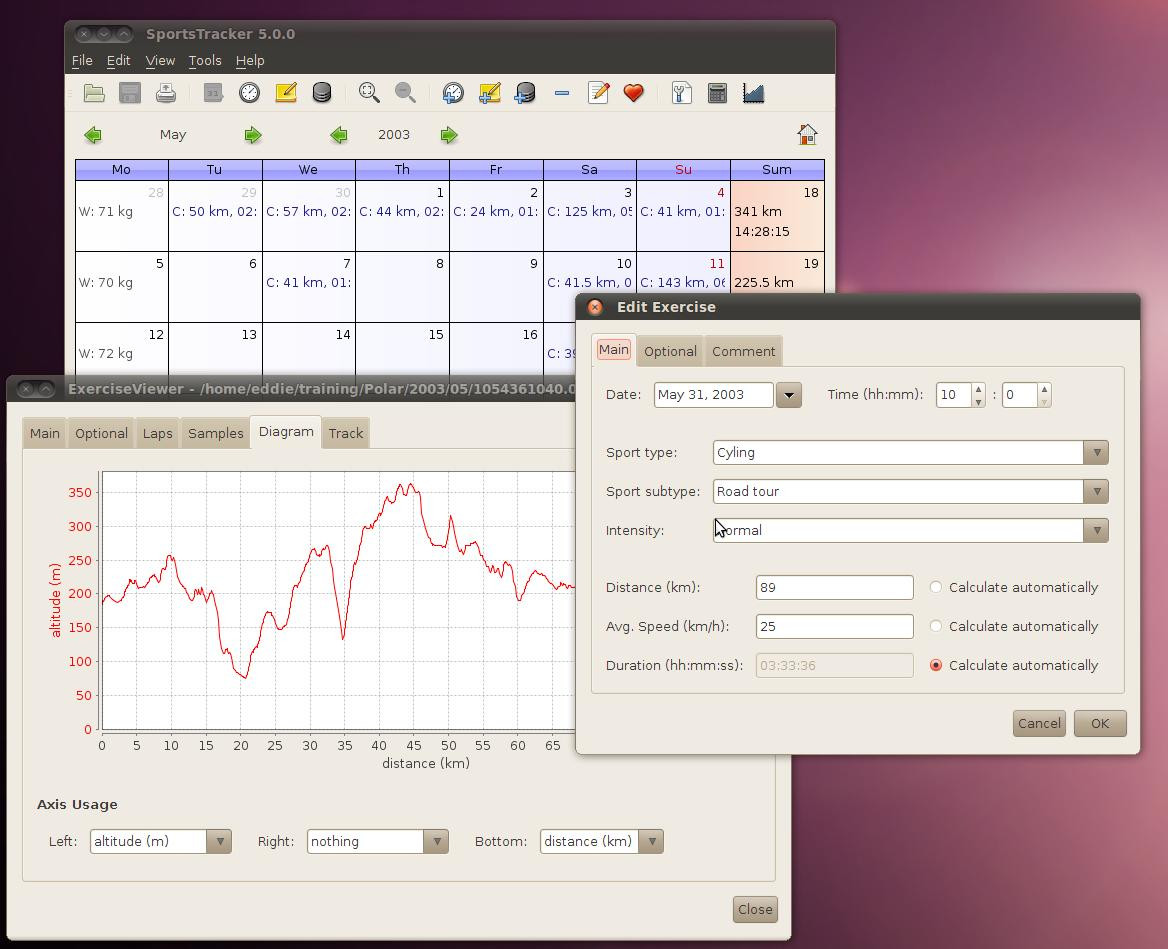
Task: Open the Main tab in ExerciseViewer
Action: pos(45,433)
